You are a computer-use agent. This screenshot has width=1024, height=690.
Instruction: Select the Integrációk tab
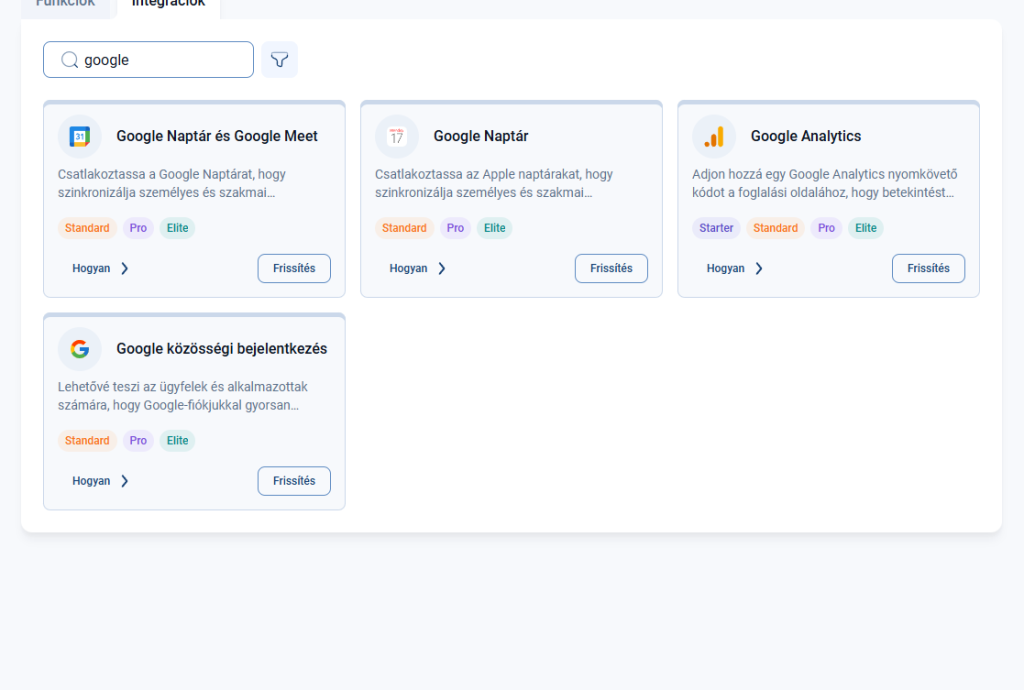[x=168, y=4]
